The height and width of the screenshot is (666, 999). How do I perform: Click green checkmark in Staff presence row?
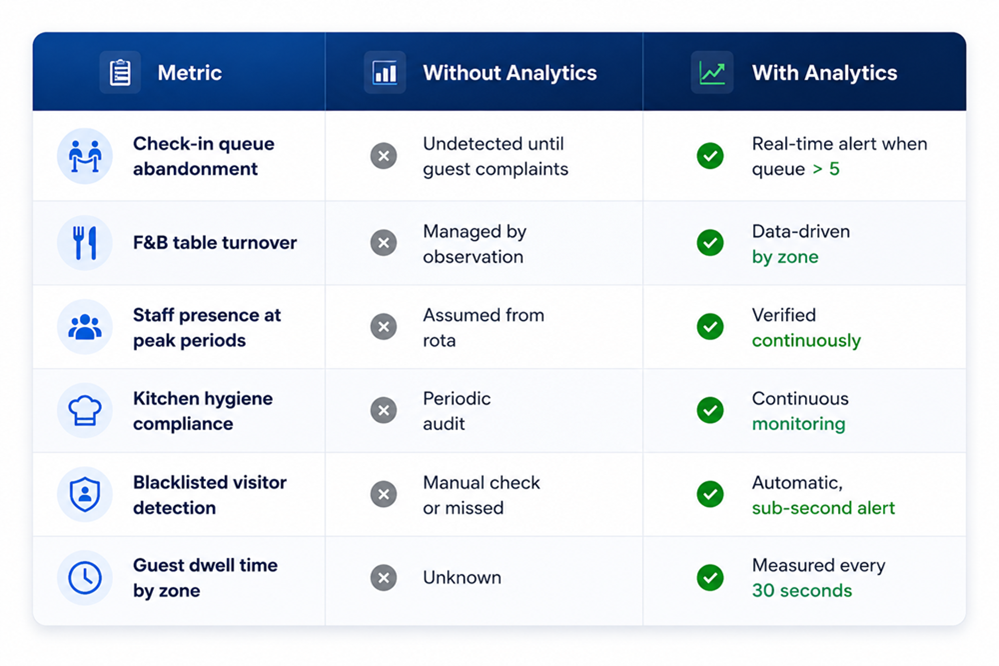[710, 327]
